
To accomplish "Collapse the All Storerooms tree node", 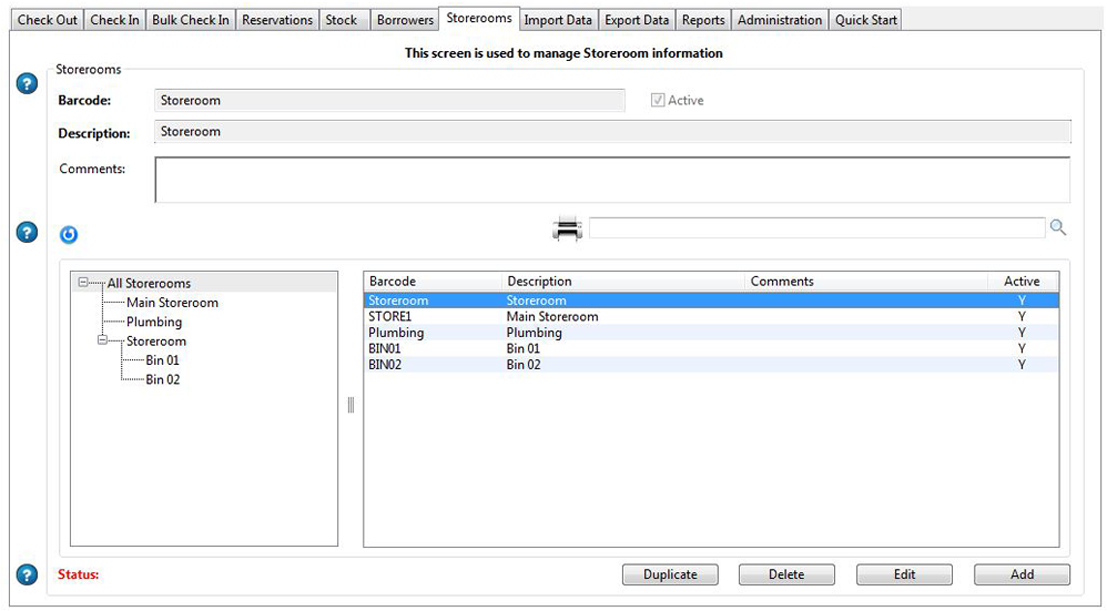I will (x=83, y=283).
